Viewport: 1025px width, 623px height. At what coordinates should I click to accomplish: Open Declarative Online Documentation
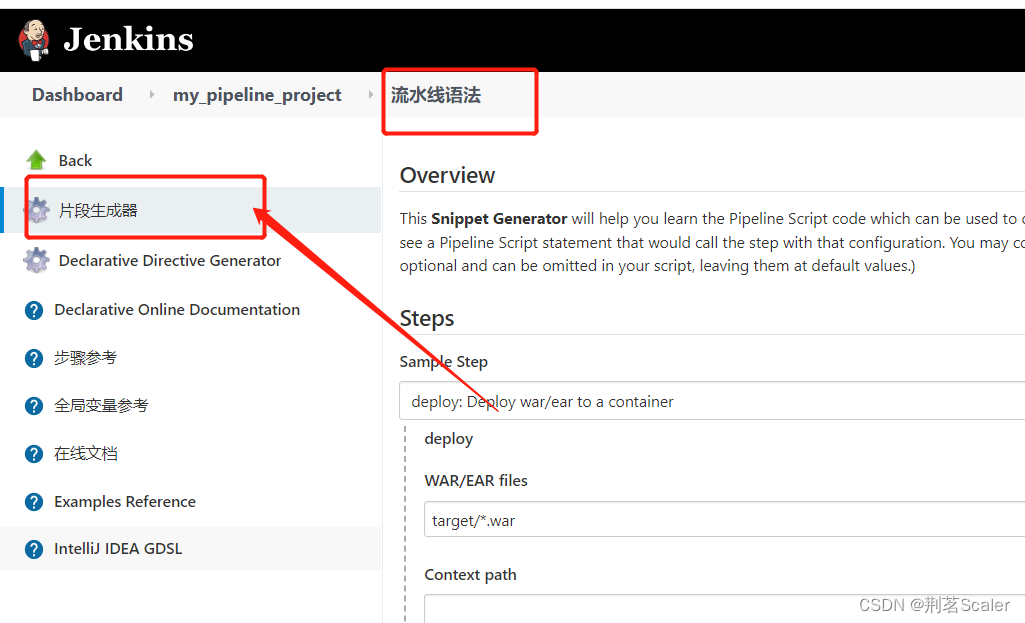pyautogui.click(x=177, y=310)
